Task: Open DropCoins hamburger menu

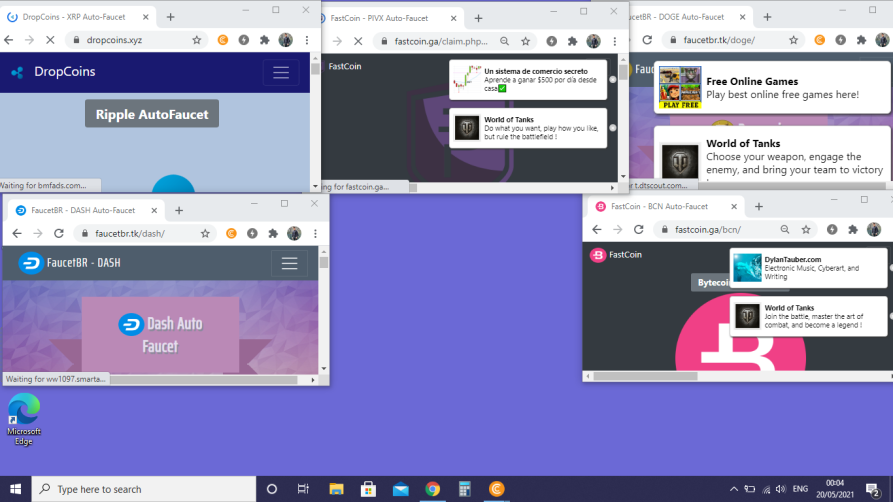Action: [281, 72]
